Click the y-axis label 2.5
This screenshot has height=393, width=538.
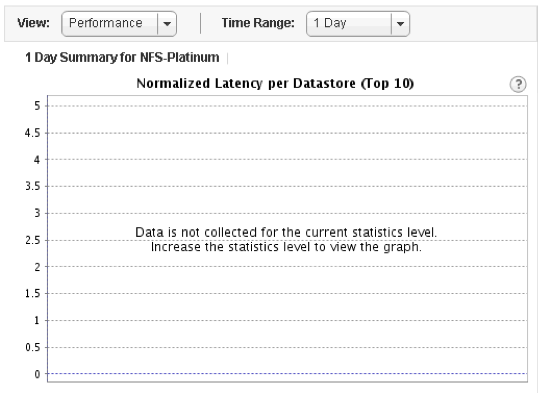coord(33,240)
